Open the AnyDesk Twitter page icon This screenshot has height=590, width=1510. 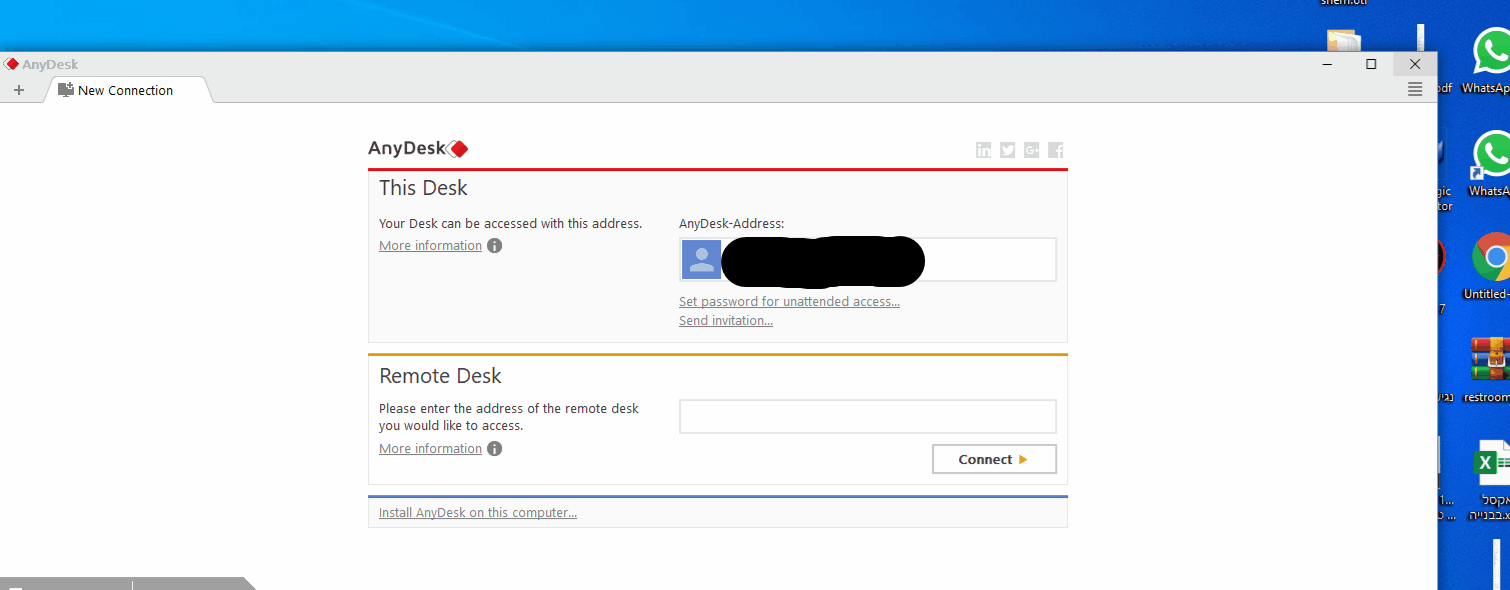coord(1008,150)
